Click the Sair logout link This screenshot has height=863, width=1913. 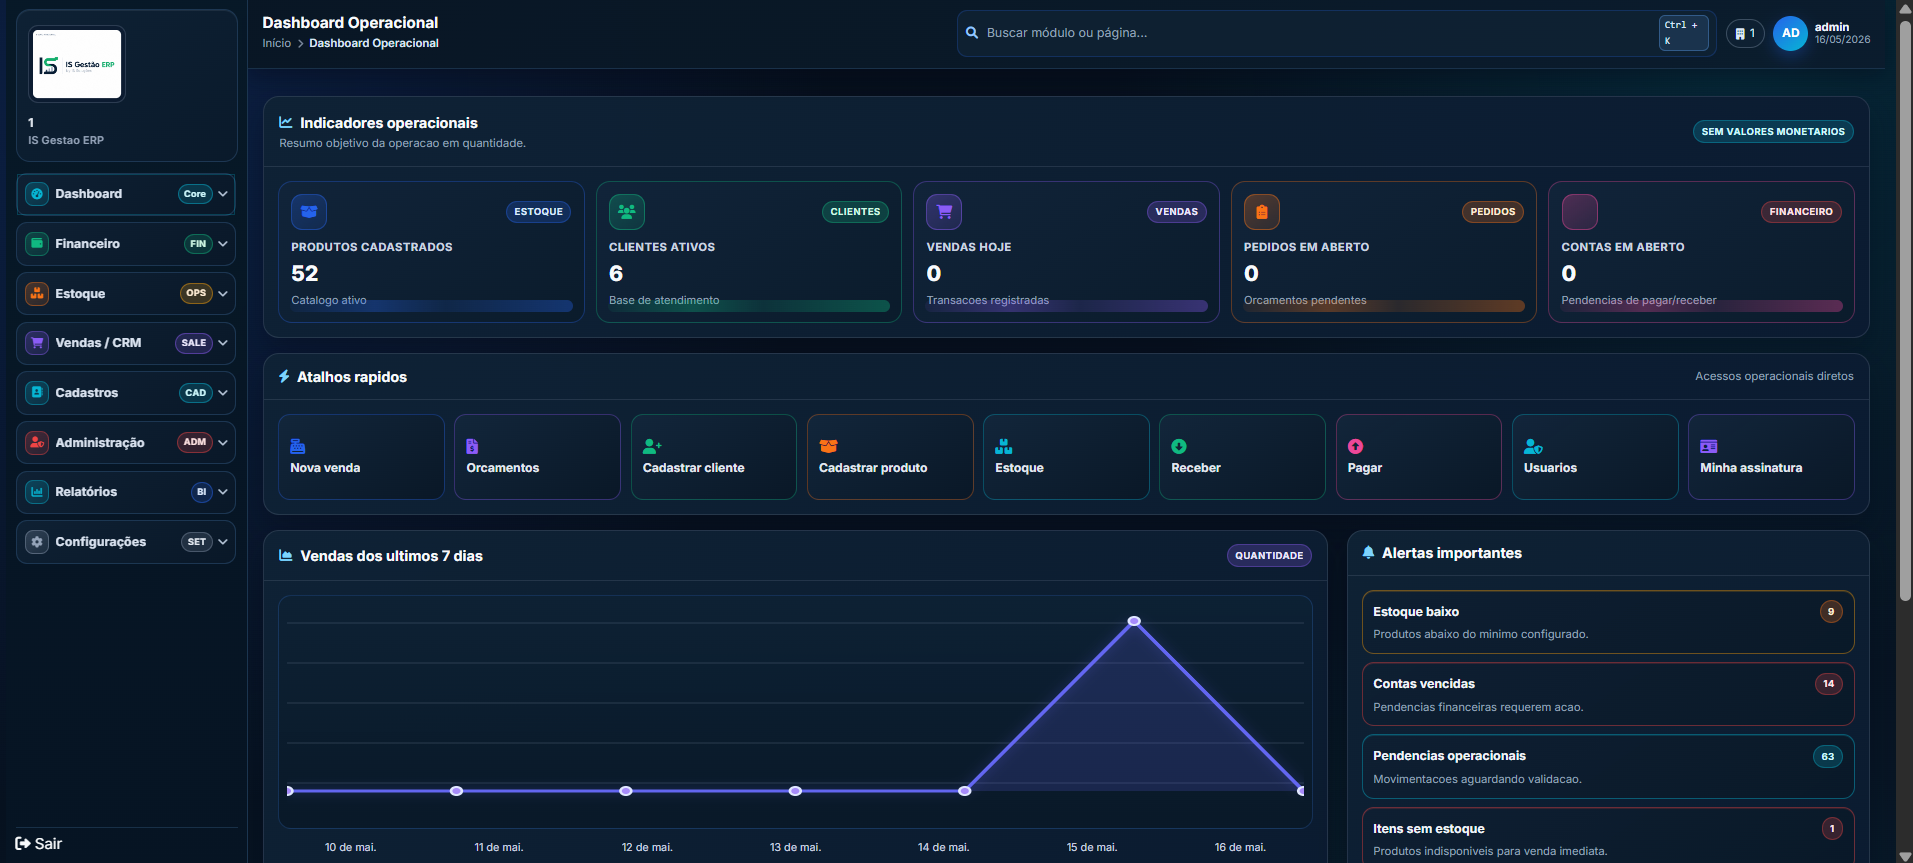(x=39, y=844)
